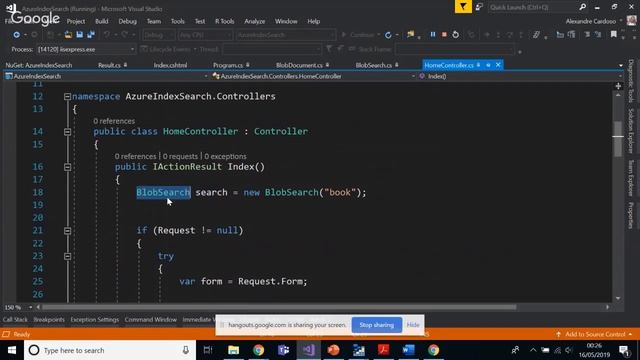The width and height of the screenshot is (640, 360).
Task: Open the Exception Settings panel tab
Action: coord(95,320)
